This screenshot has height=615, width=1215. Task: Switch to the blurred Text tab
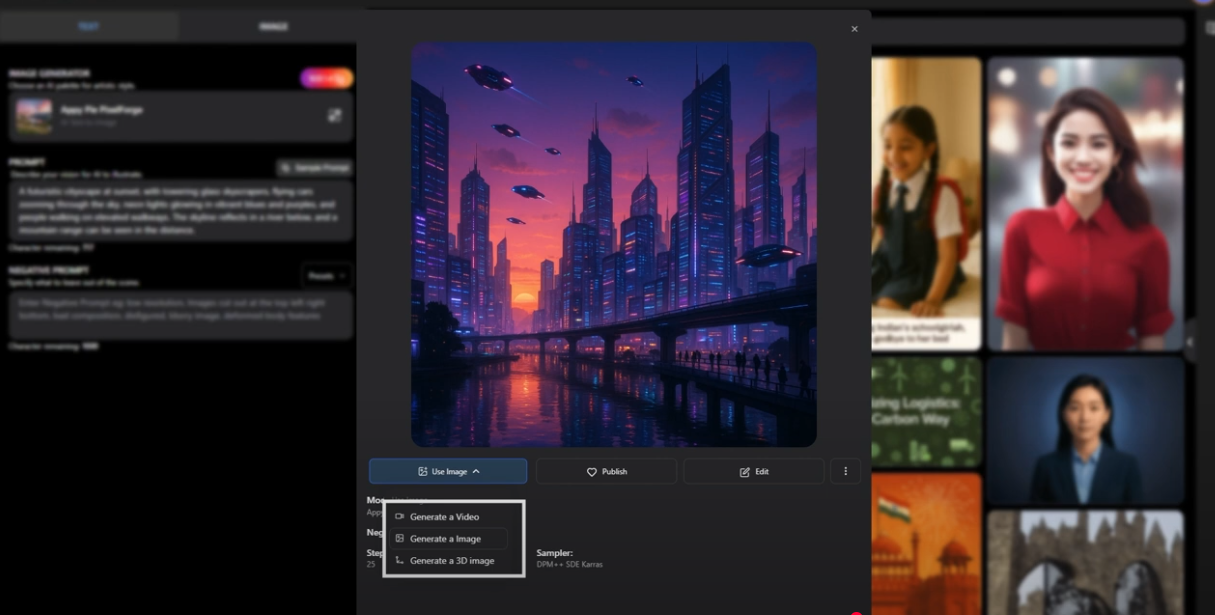[89, 26]
